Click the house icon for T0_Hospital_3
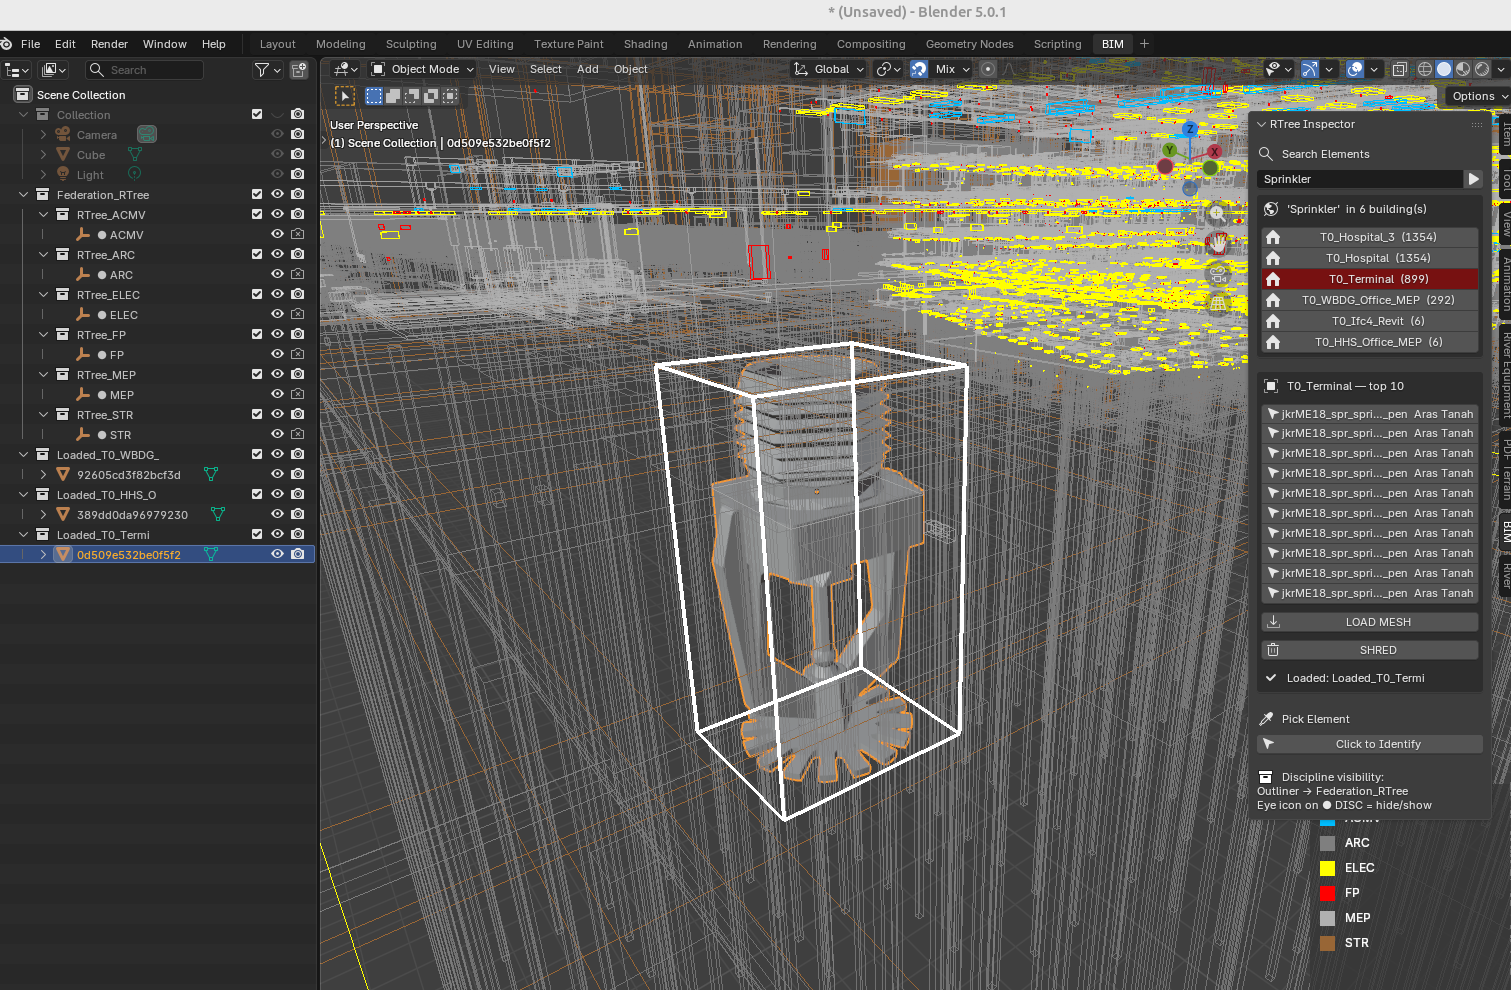This screenshot has width=1511, height=990. point(1273,237)
